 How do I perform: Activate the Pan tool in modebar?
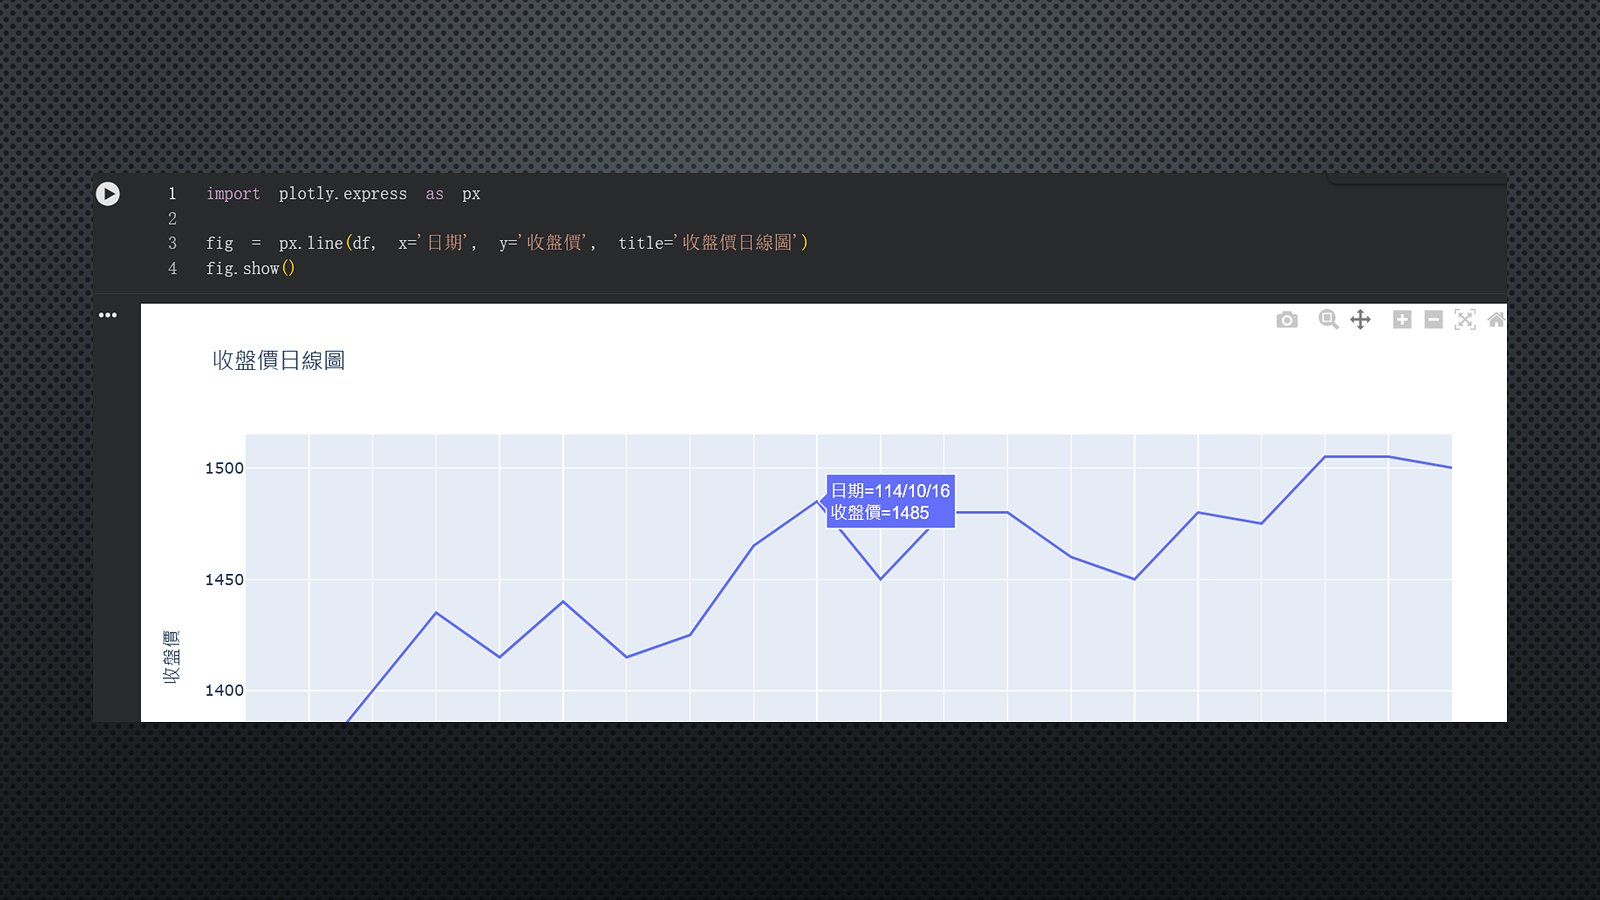(x=1360, y=320)
